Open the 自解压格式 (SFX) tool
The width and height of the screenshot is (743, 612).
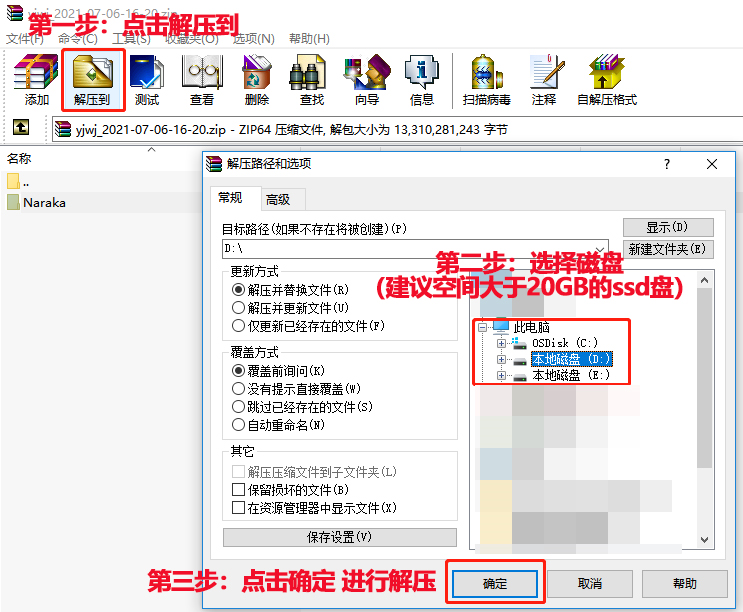click(606, 79)
